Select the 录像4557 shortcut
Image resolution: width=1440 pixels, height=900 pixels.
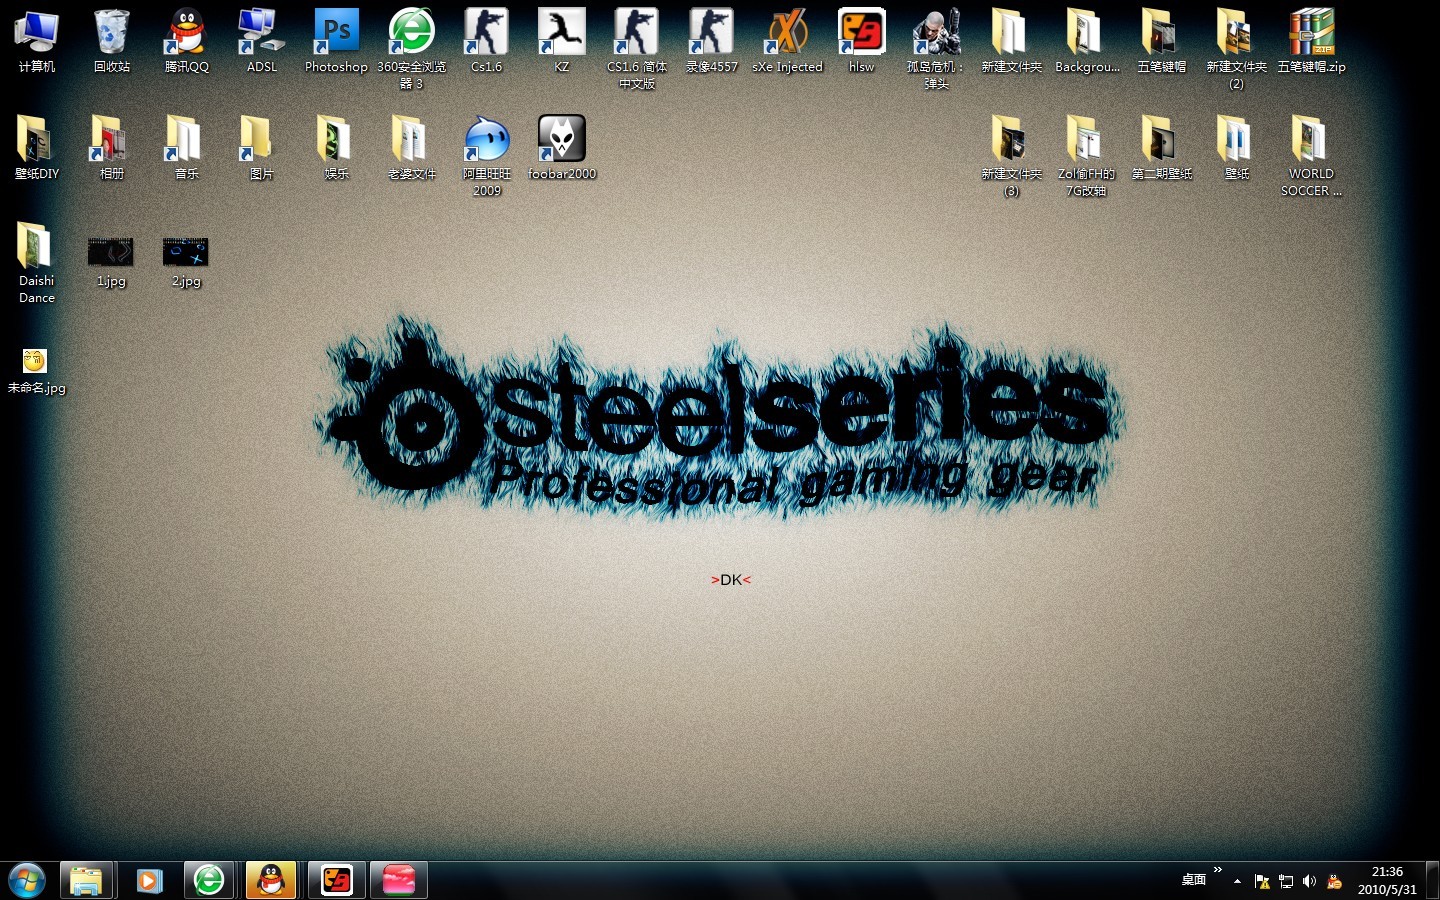click(x=712, y=42)
